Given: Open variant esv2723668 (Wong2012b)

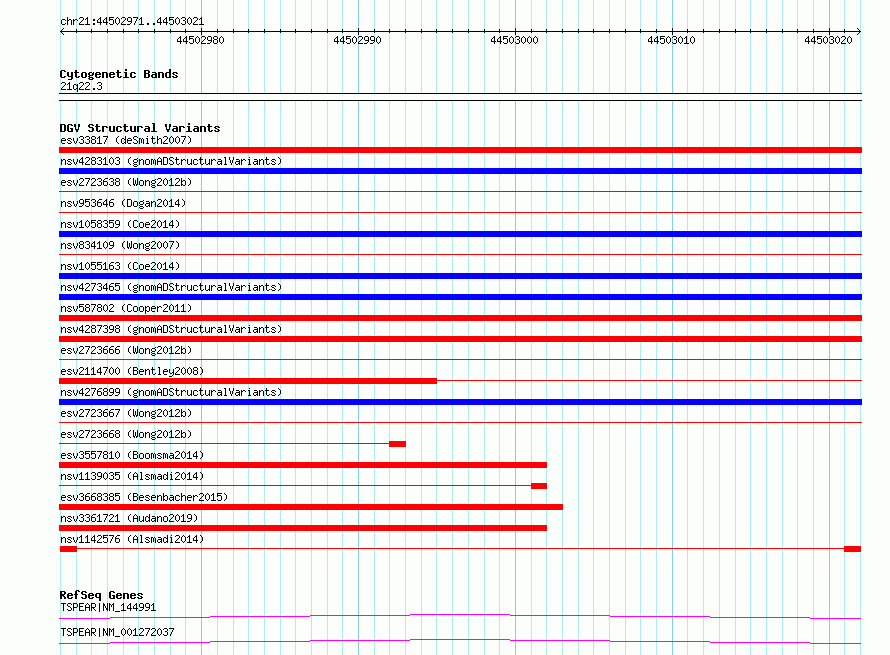Looking at the screenshot, I should [x=126, y=434].
